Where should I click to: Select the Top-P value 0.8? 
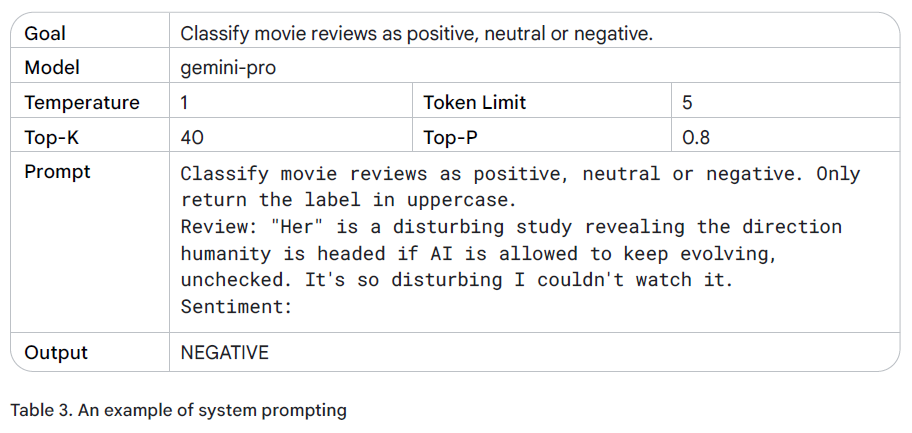[x=696, y=137]
